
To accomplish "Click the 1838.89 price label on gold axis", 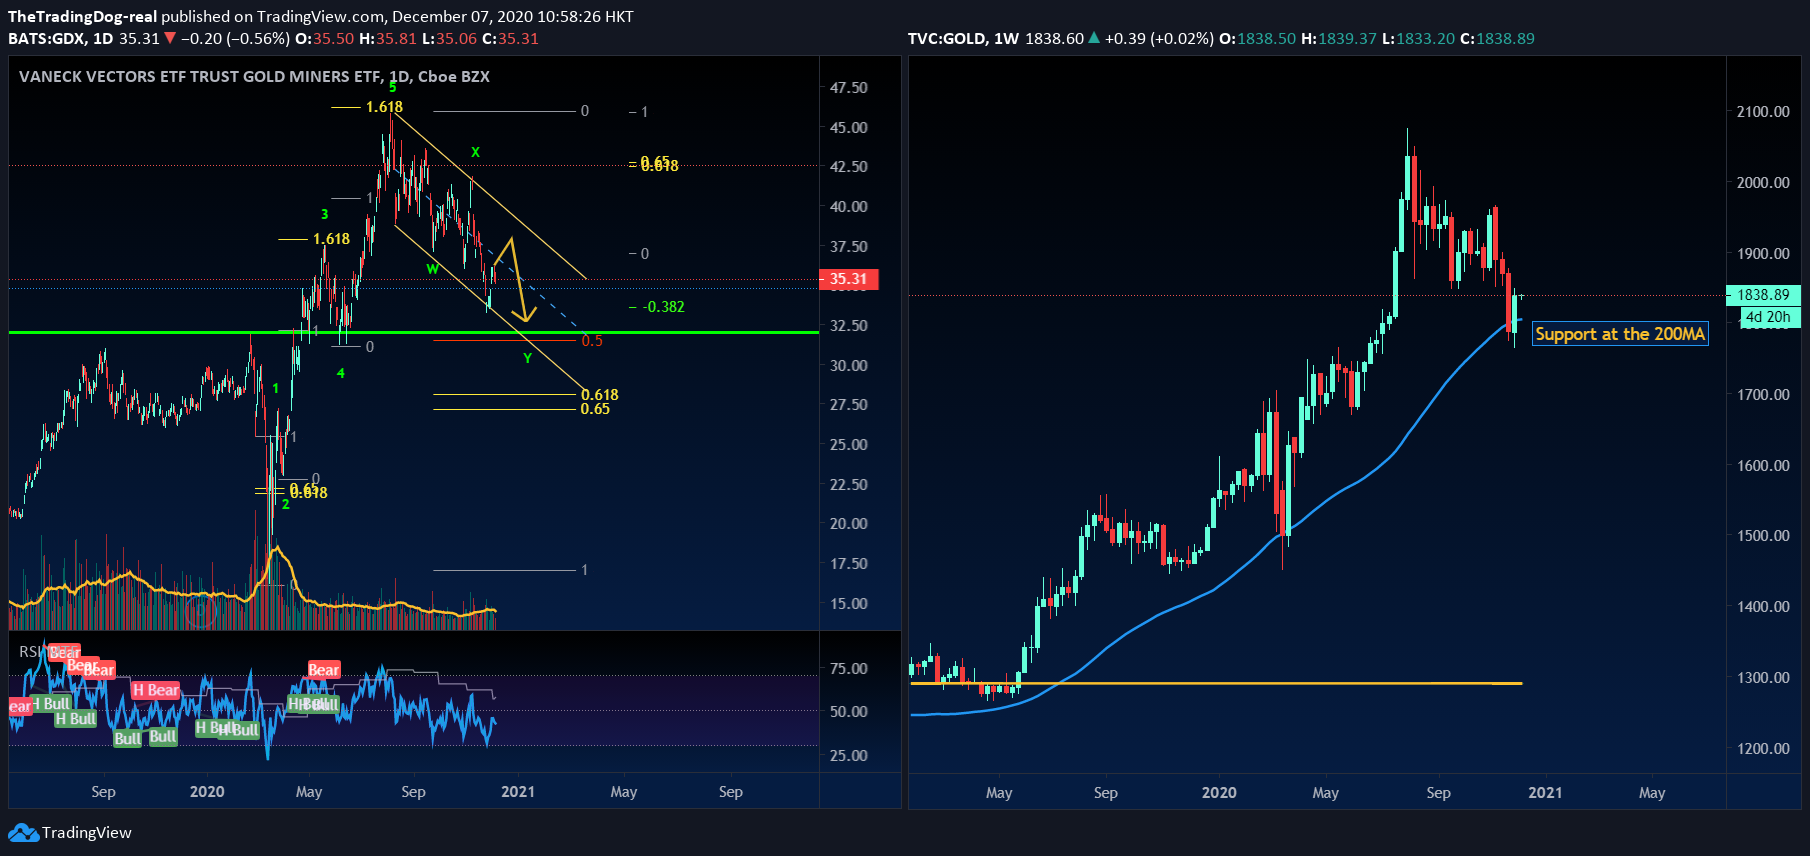I will [x=1763, y=295].
